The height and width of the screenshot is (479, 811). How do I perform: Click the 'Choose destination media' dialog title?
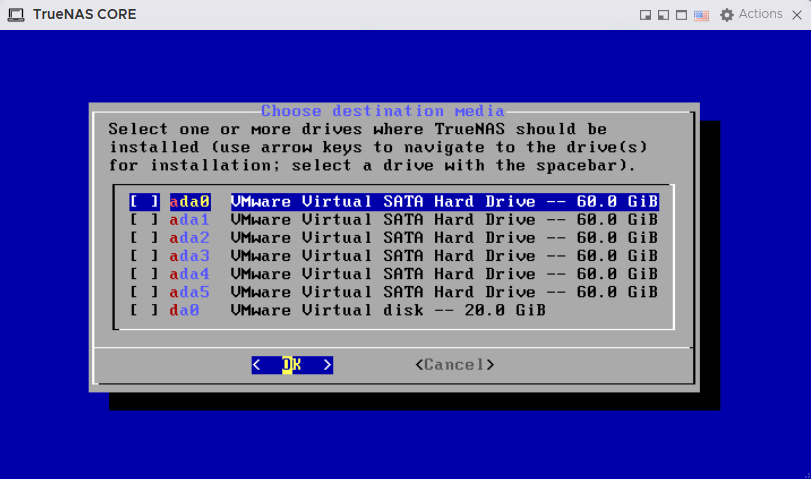(x=383, y=111)
